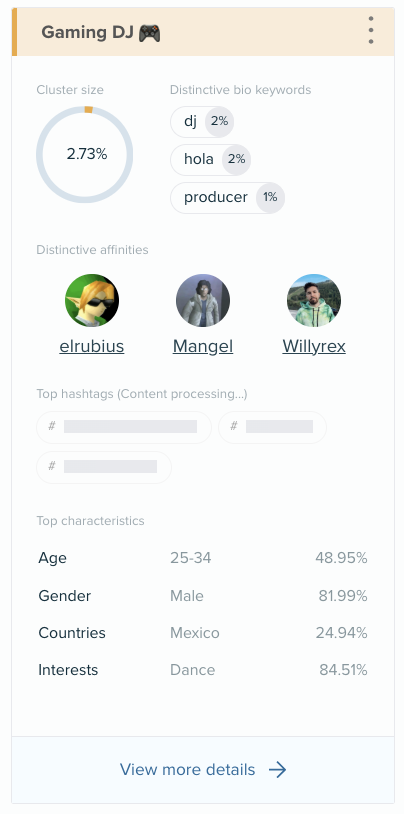Click View more details link

(x=187, y=769)
